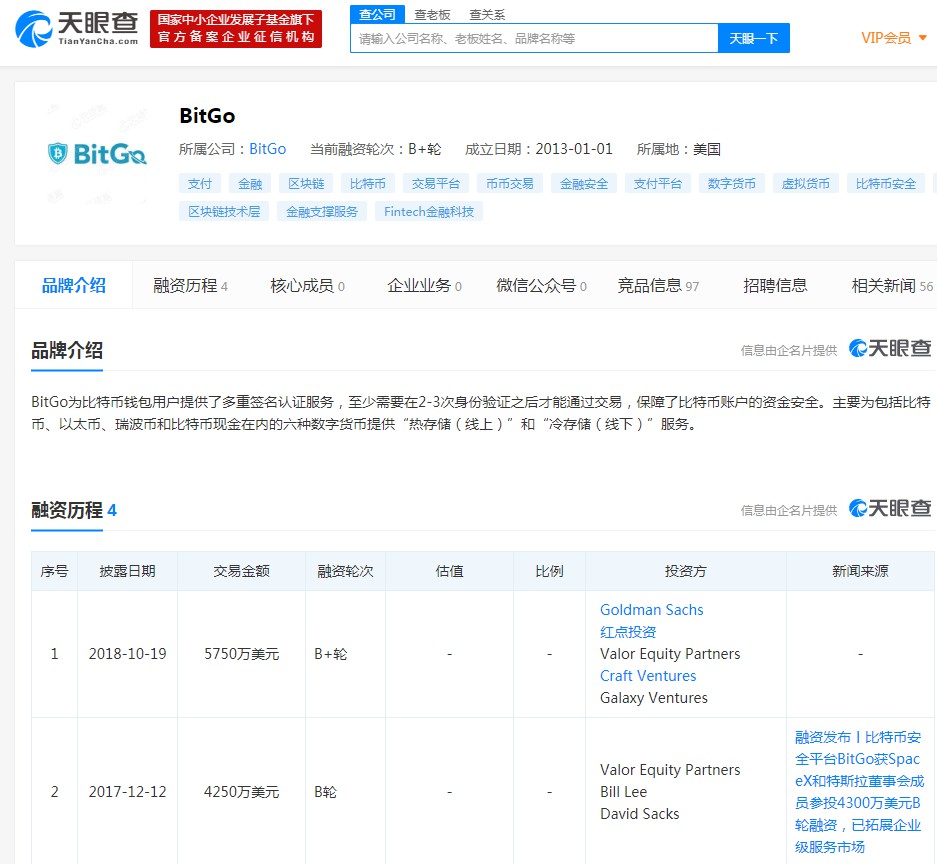Click the 交易平台 tag
This screenshot has width=937, height=864.
tap(436, 183)
